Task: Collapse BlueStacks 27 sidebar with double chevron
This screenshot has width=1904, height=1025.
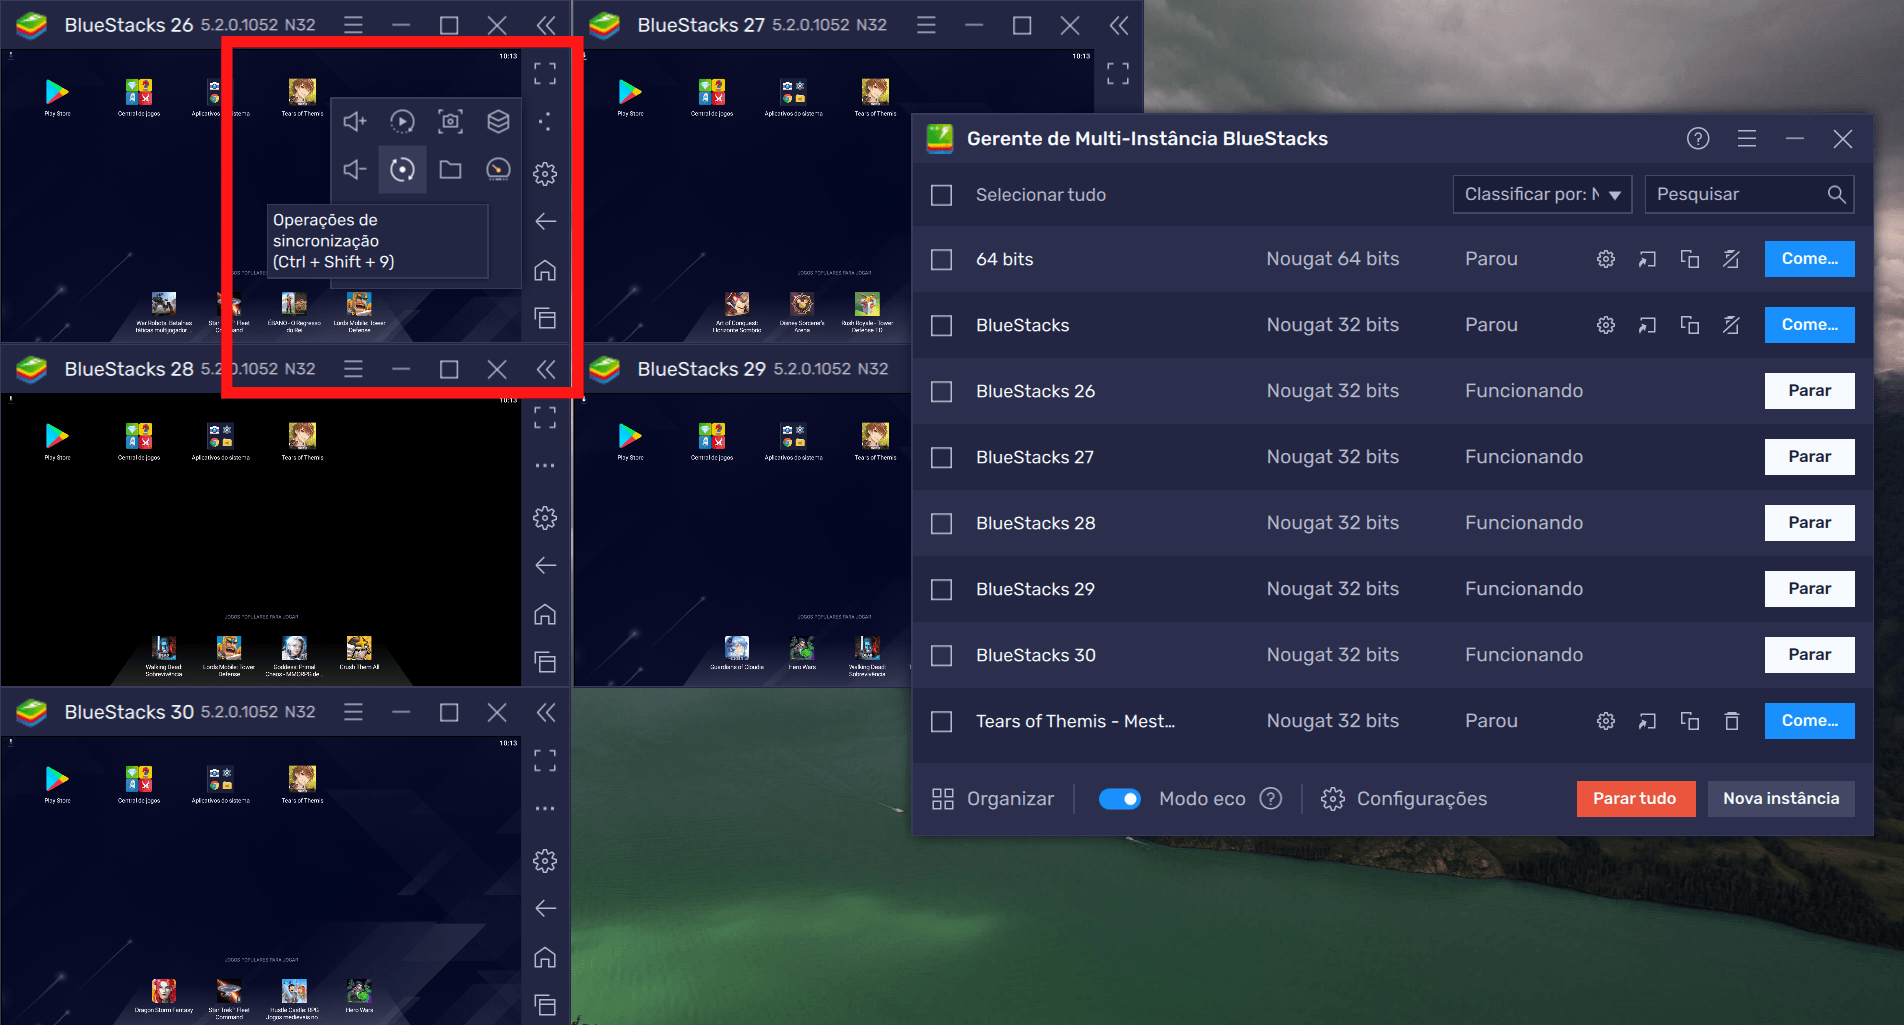Action: [x=1119, y=25]
